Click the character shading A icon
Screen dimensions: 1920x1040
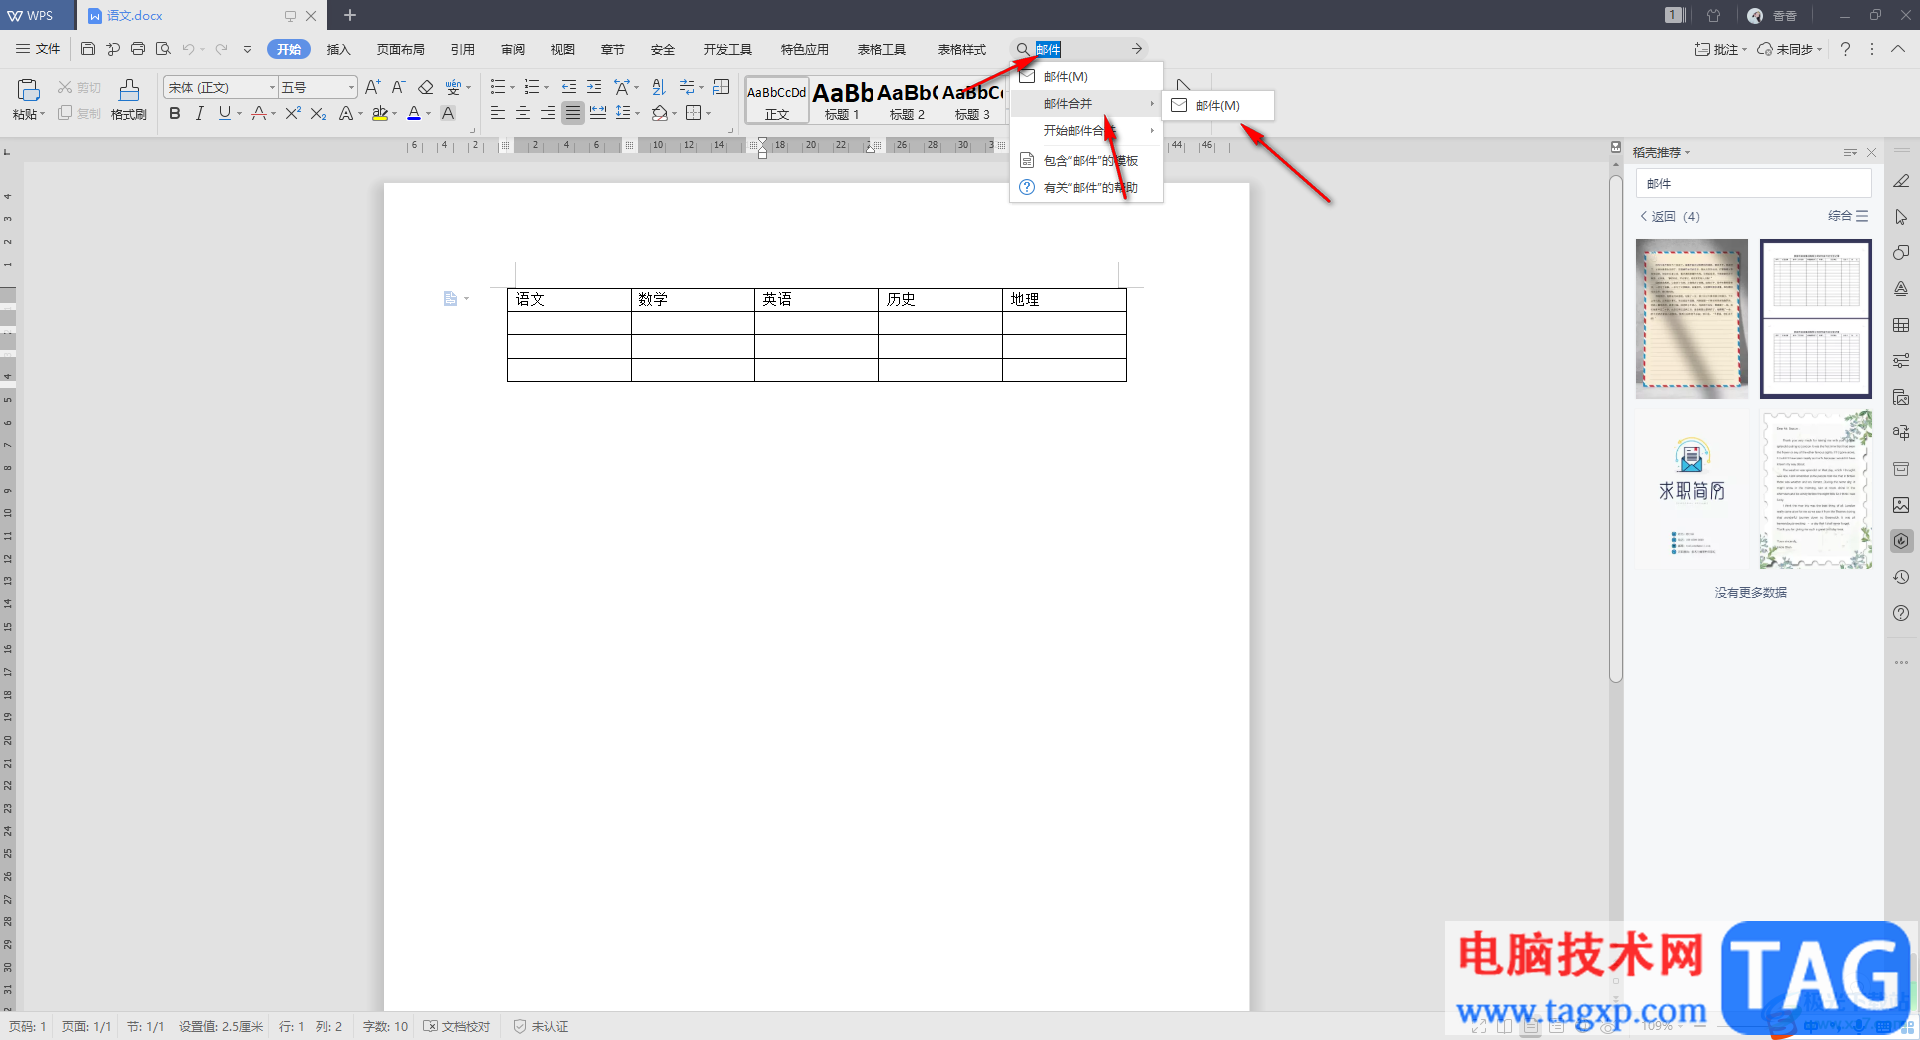click(448, 114)
